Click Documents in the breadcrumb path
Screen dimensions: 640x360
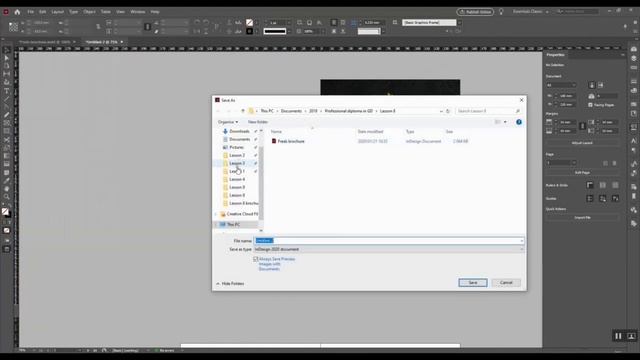click(291, 111)
